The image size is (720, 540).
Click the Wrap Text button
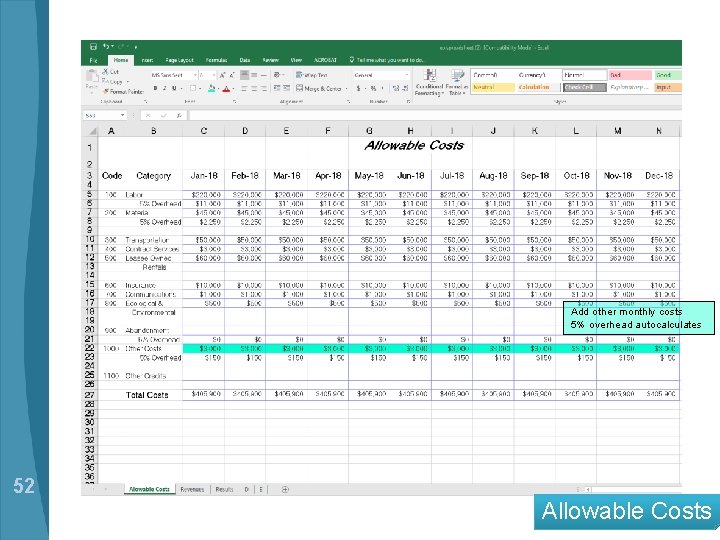pyautogui.click(x=312, y=75)
